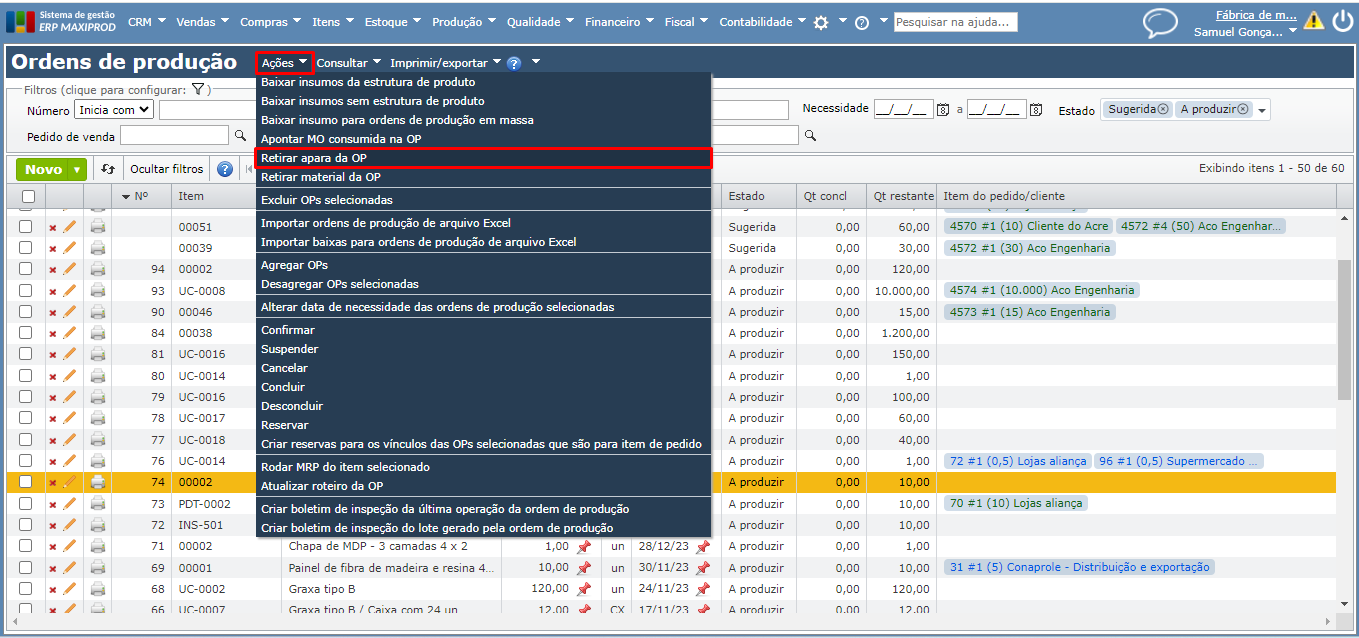Click edit pencil for order 93

click(x=70, y=291)
